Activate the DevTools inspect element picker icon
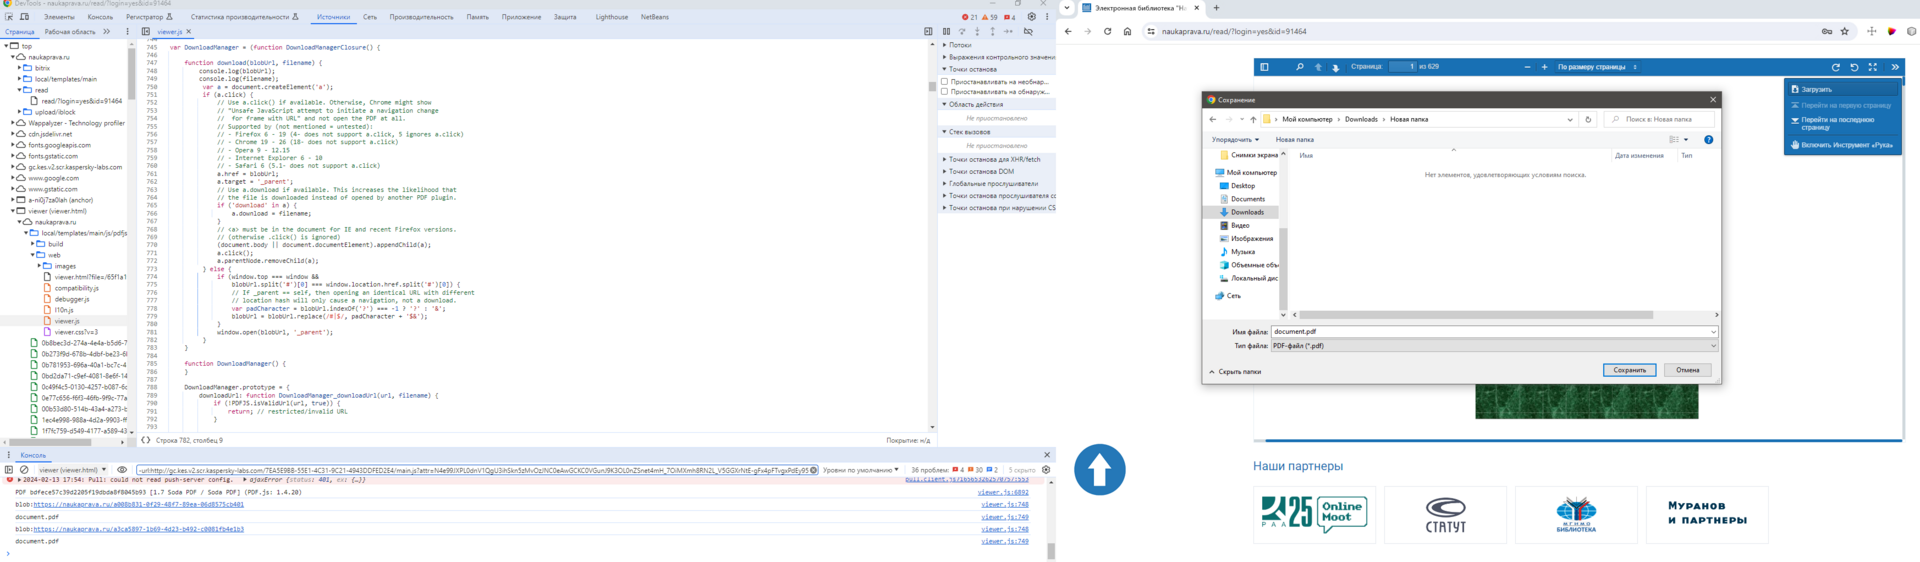1920x562 pixels. [x=9, y=17]
